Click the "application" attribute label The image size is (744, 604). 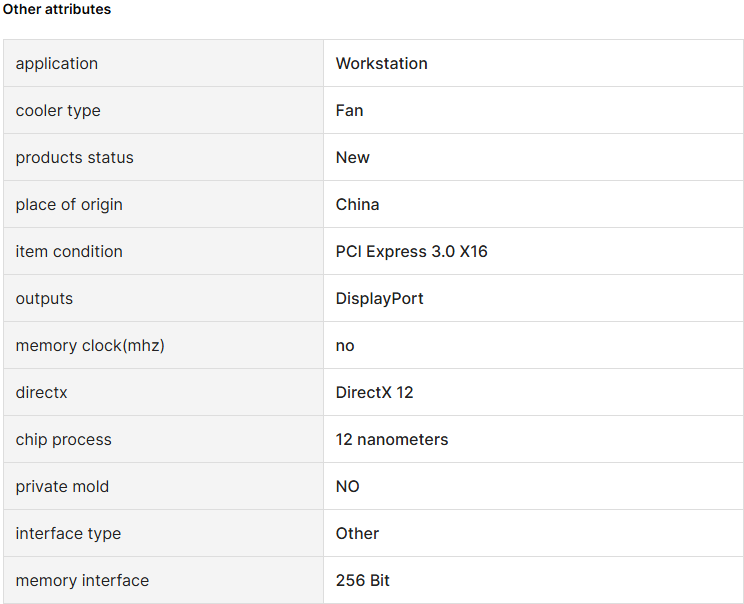pyautogui.click(x=57, y=63)
